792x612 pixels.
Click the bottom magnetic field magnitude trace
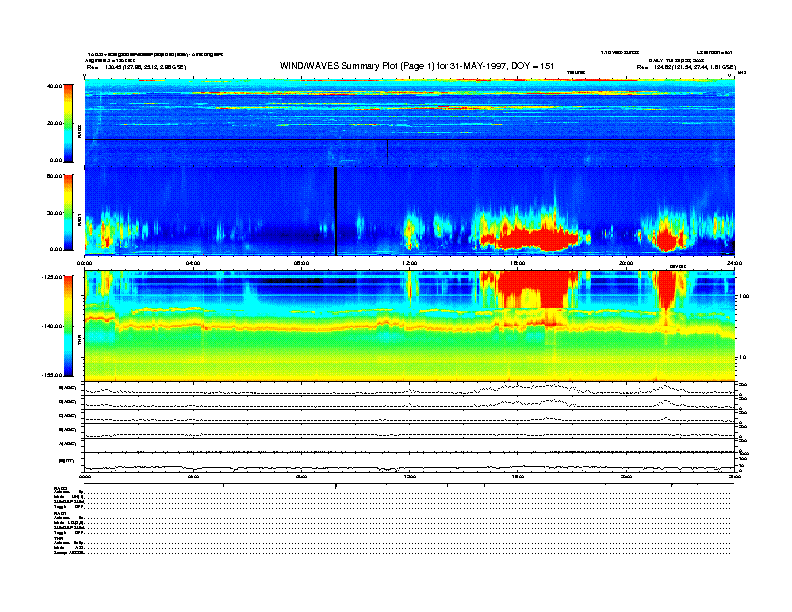coord(410,468)
